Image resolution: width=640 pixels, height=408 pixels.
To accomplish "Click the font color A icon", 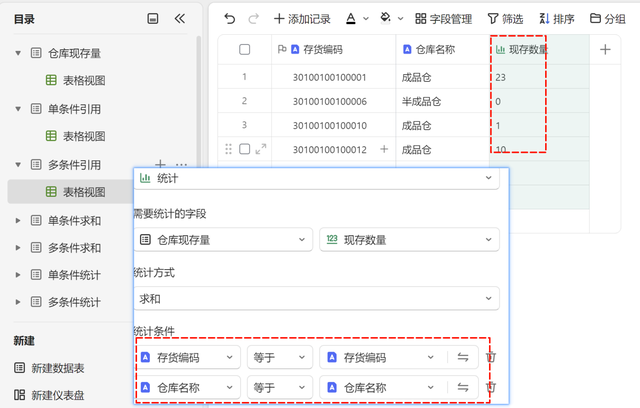I will pyautogui.click(x=351, y=19).
